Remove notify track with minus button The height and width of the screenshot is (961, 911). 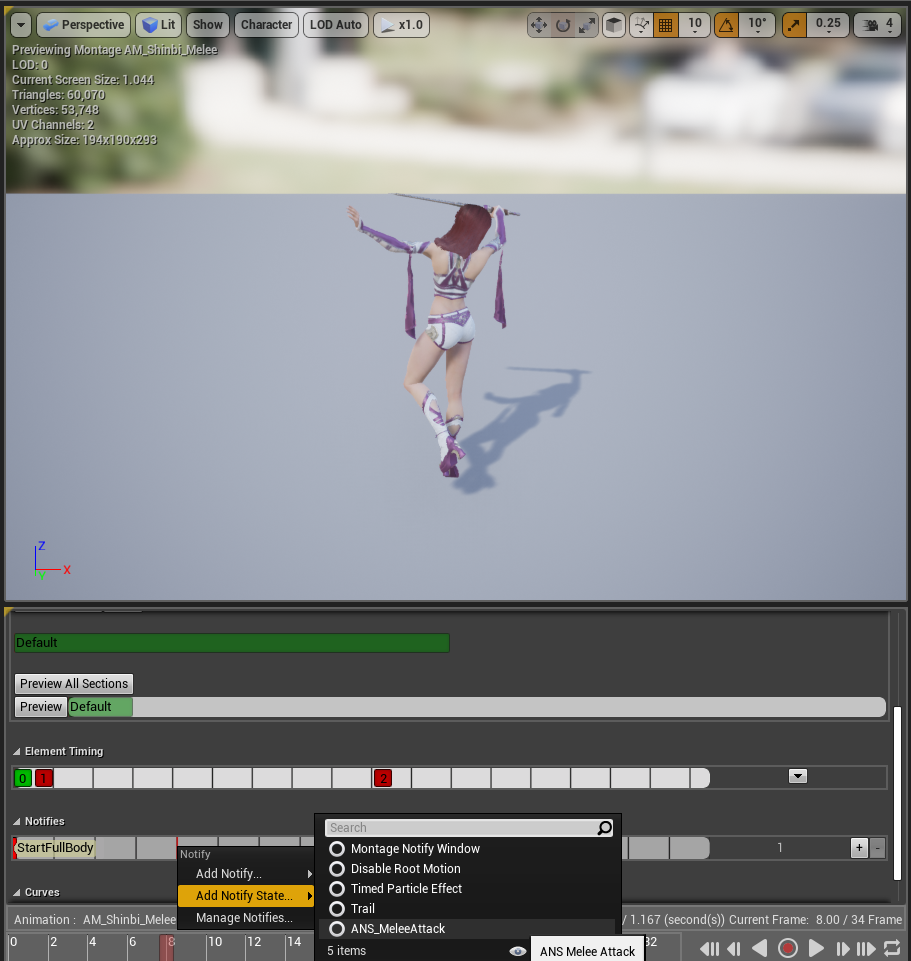878,848
